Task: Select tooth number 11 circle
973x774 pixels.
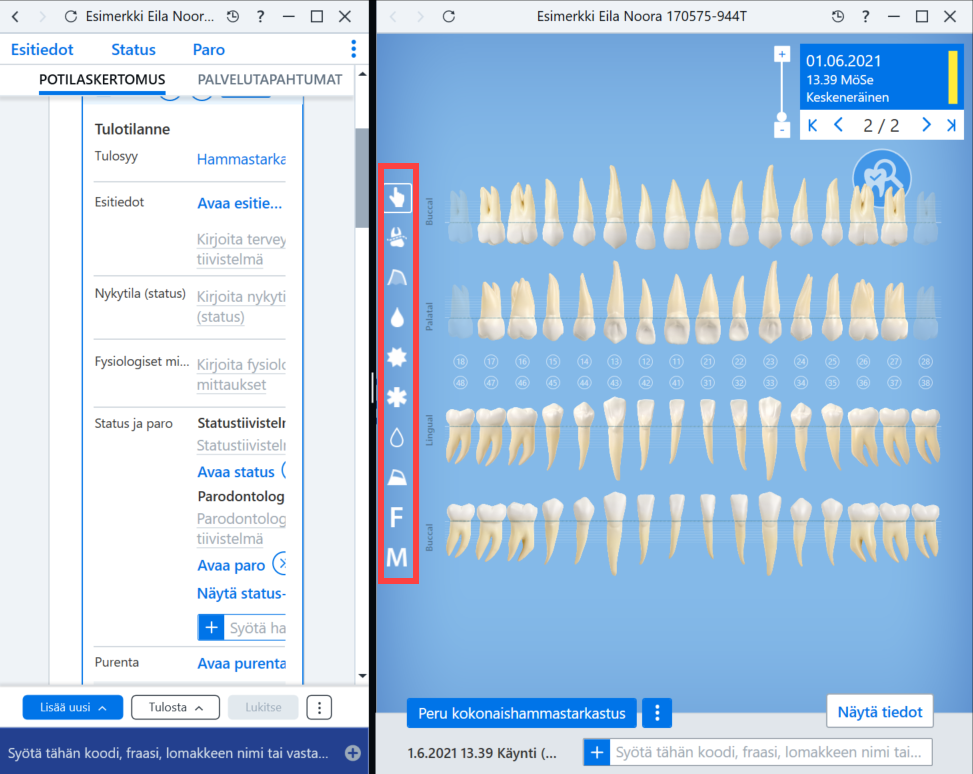Action: point(676,362)
